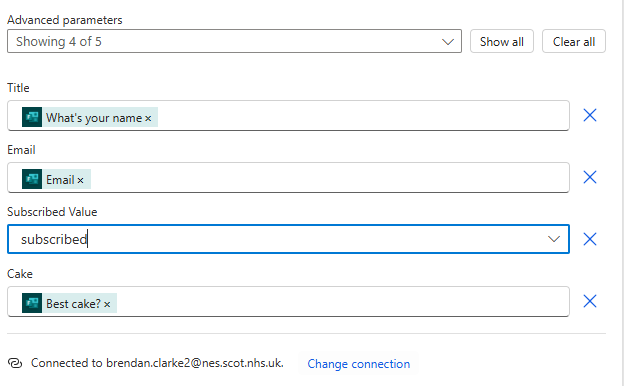624x386 pixels.
Task: Open the "Showing 4 of 5" advanced parameters dropdown
Action: [x=234, y=41]
